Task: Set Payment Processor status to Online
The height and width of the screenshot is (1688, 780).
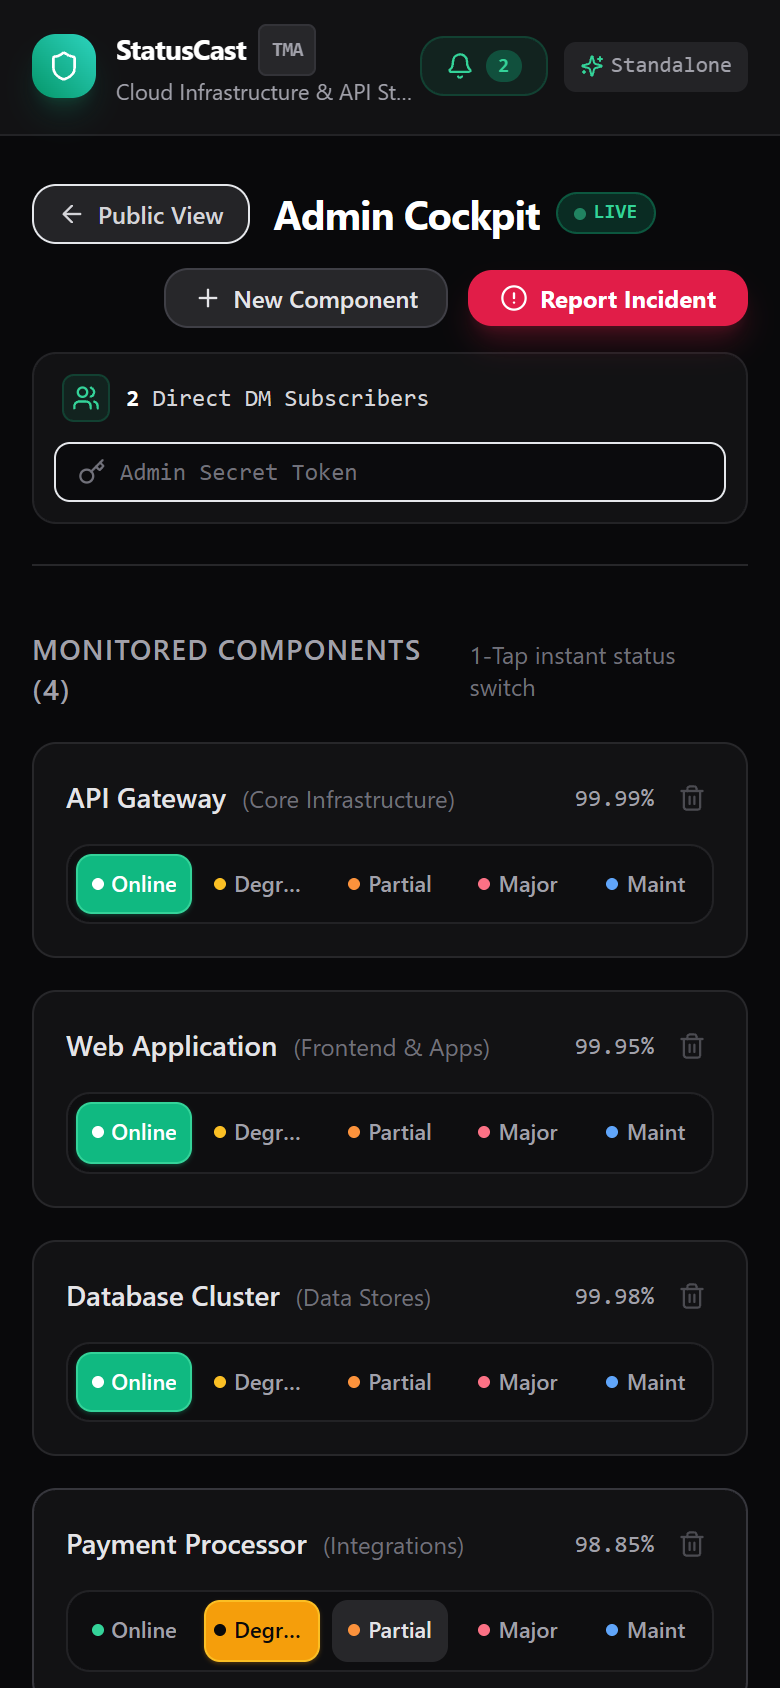Action: (134, 1630)
